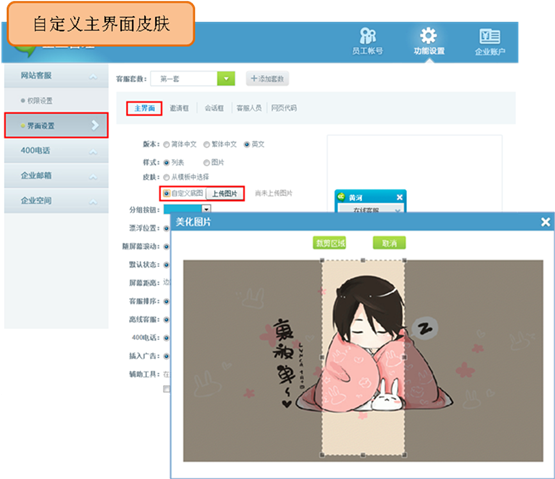Viewport: 555px width, 479px height.
Task: Select the 繁体中文 radio option
Action: click(x=207, y=144)
